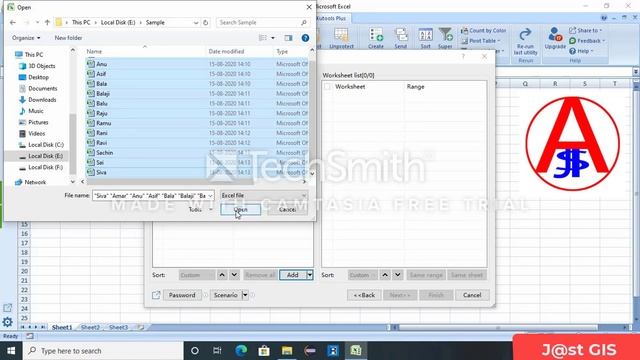This screenshot has height=360, width=640.
Task: Click Password button in wizard
Action: click(x=182, y=295)
